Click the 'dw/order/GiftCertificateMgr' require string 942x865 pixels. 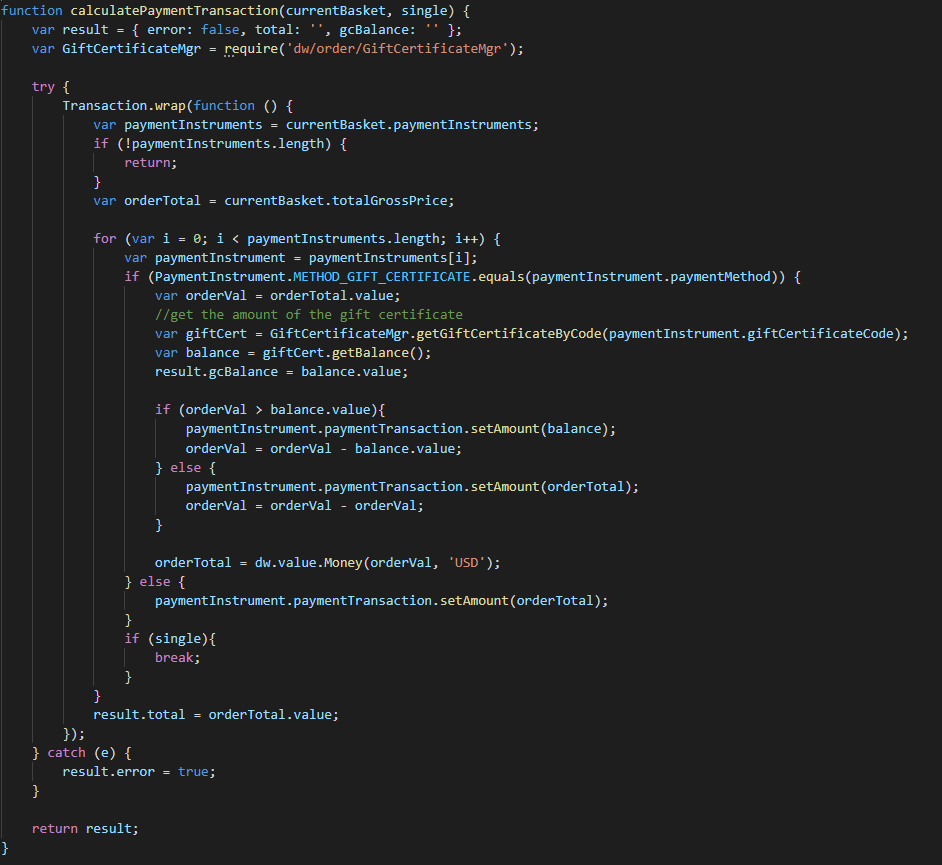(x=397, y=49)
